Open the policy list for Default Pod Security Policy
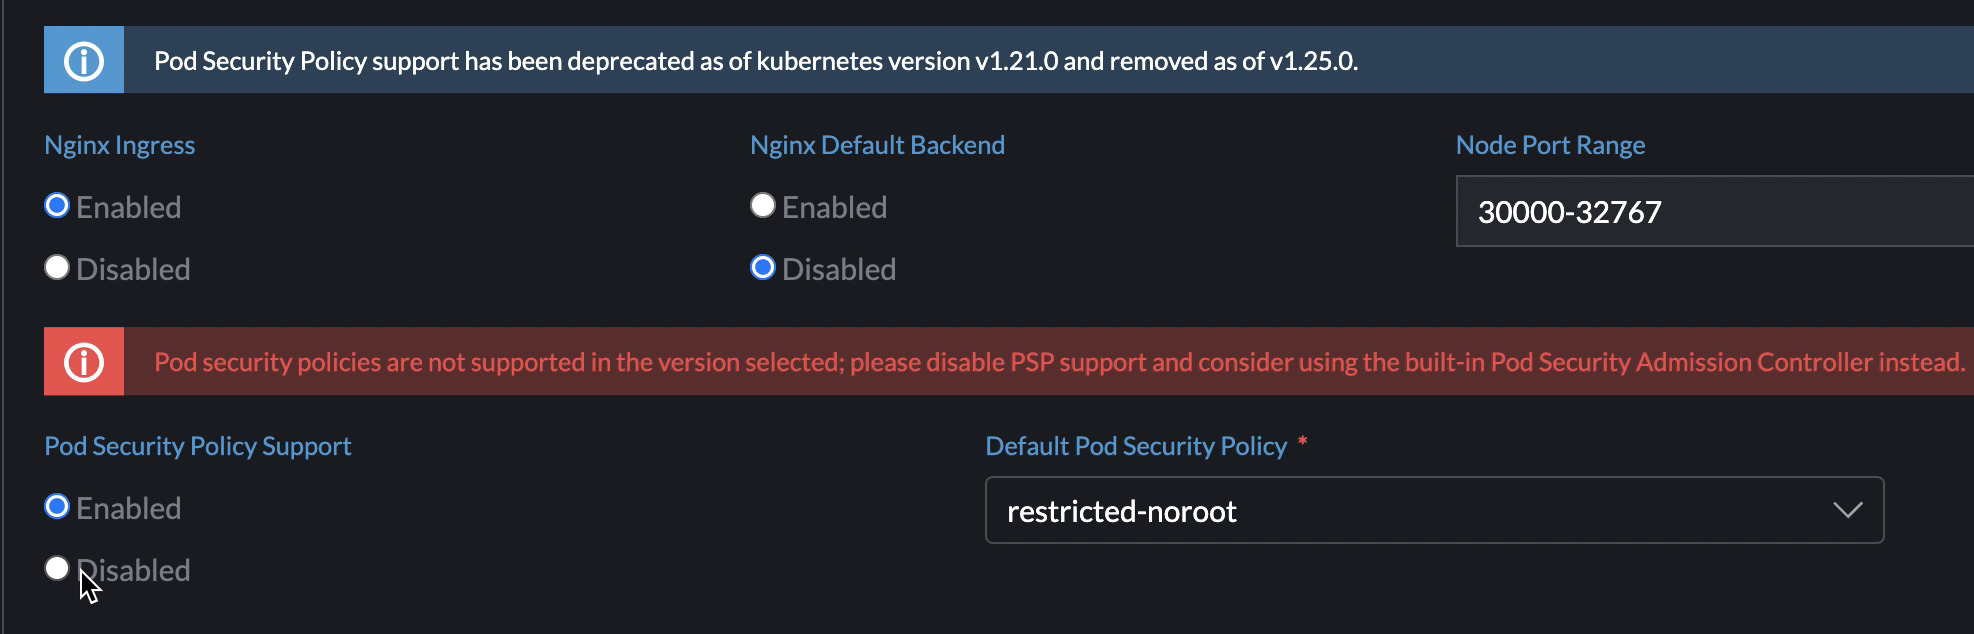 pos(1435,512)
